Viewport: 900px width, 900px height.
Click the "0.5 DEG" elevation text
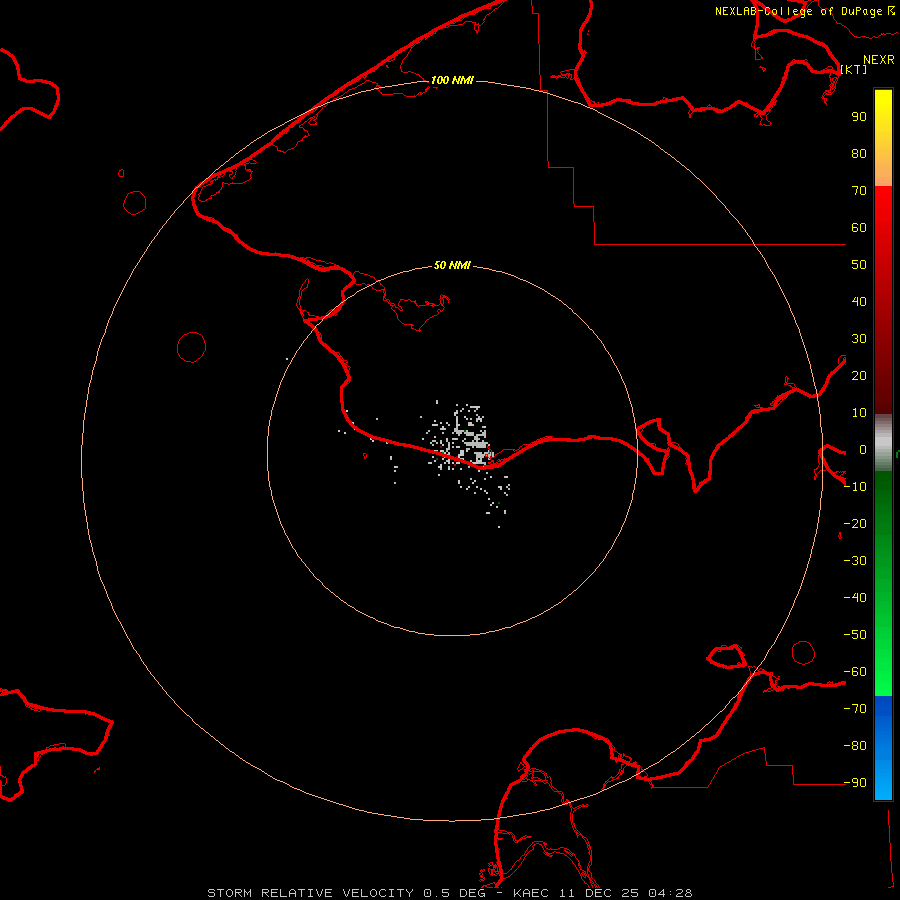(x=455, y=893)
